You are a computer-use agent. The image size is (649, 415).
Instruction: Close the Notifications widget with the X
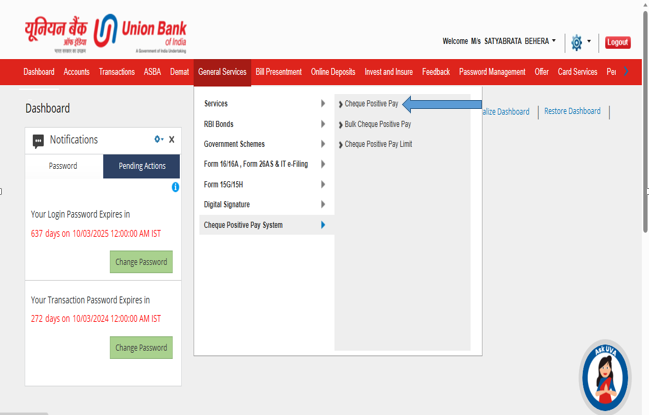point(172,140)
